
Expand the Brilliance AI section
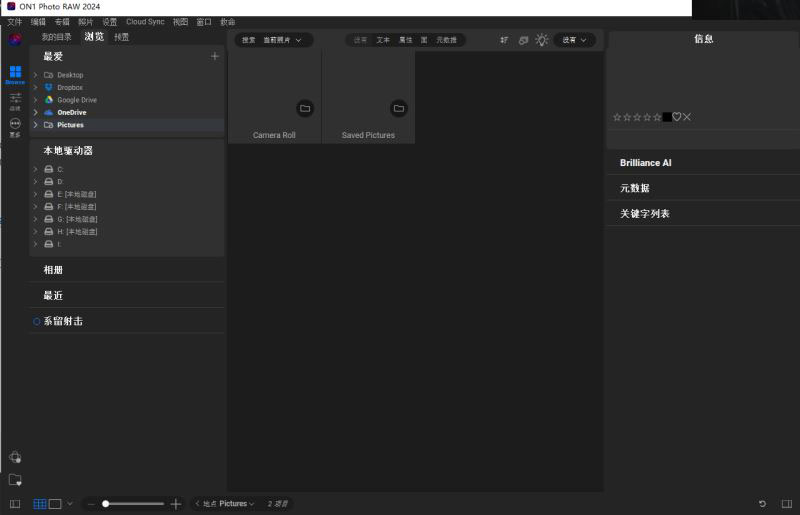click(x=645, y=162)
